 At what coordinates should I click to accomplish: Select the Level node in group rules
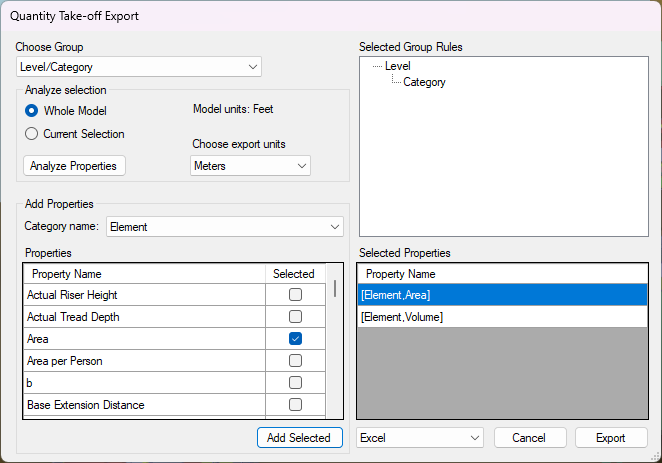[397, 66]
